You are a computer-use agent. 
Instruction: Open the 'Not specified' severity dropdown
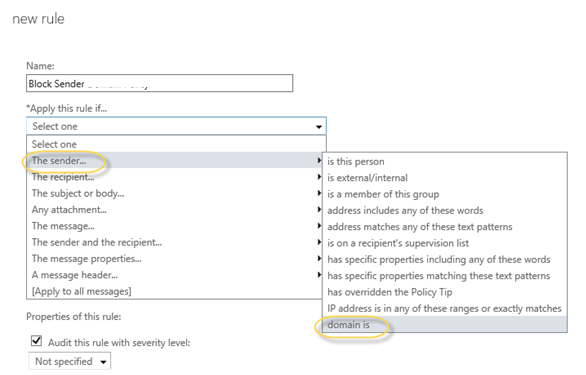click(x=70, y=362)
